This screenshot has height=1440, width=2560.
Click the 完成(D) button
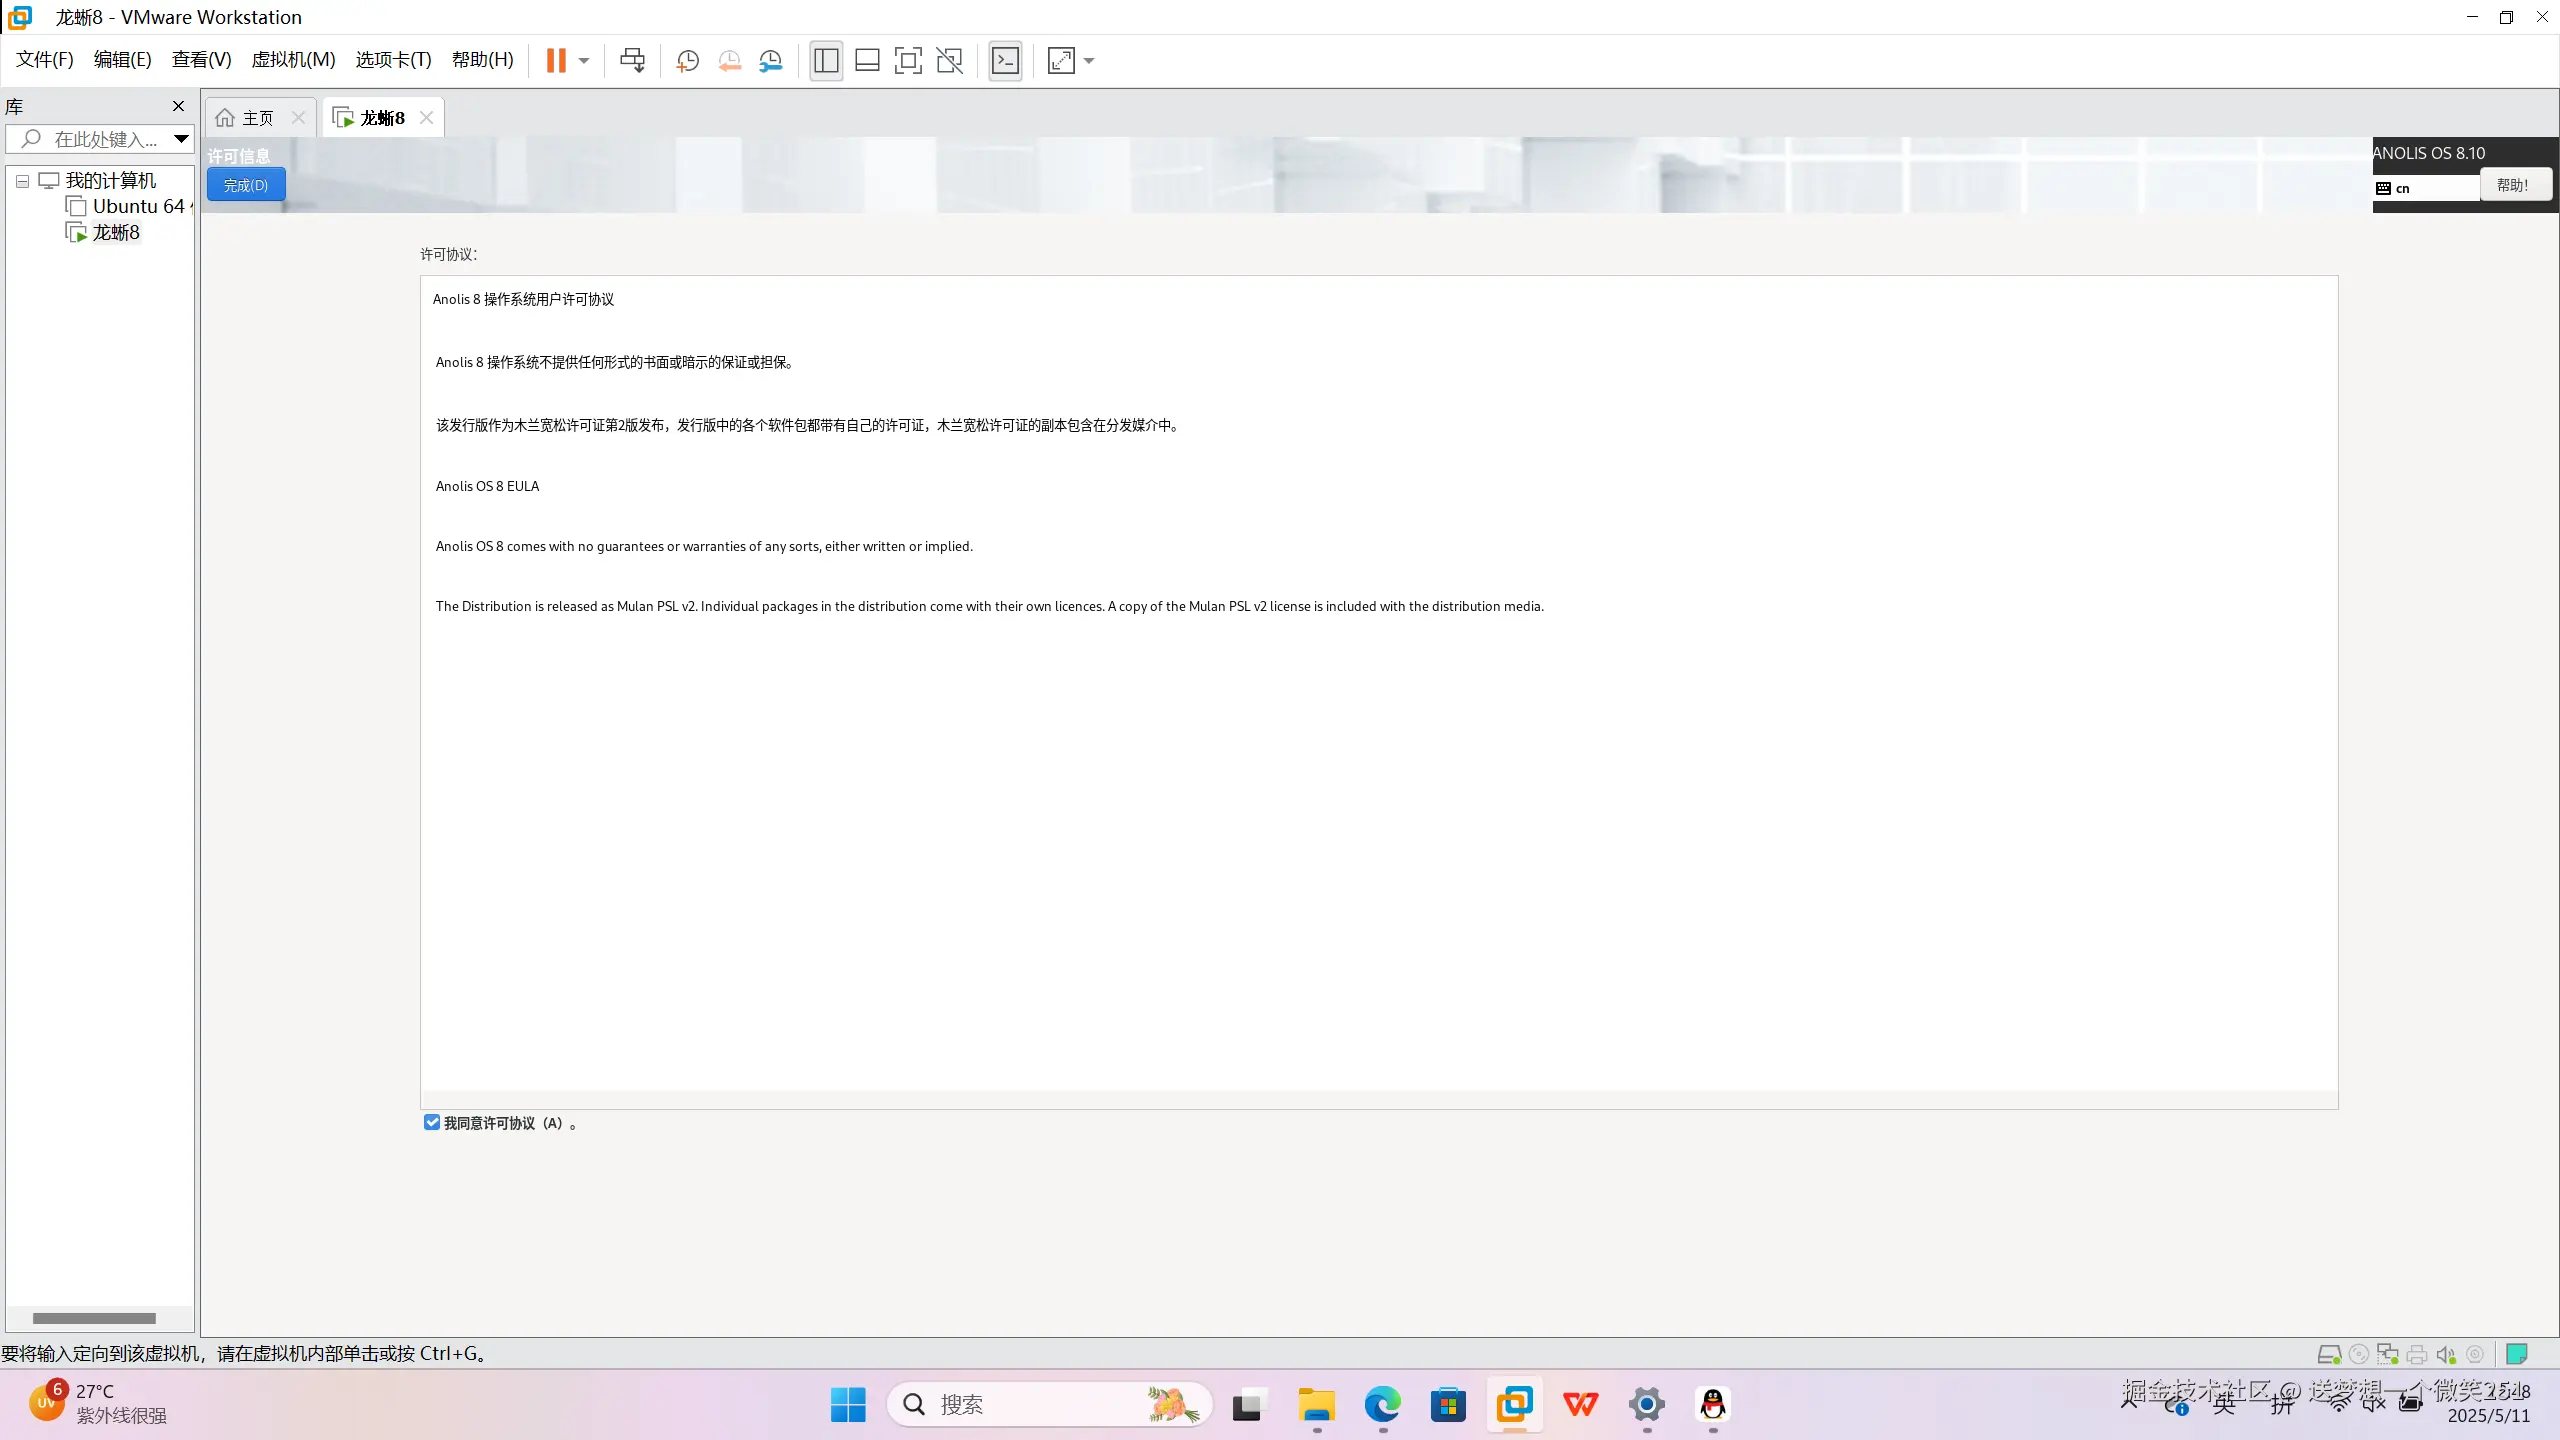(x=246, y=185)
